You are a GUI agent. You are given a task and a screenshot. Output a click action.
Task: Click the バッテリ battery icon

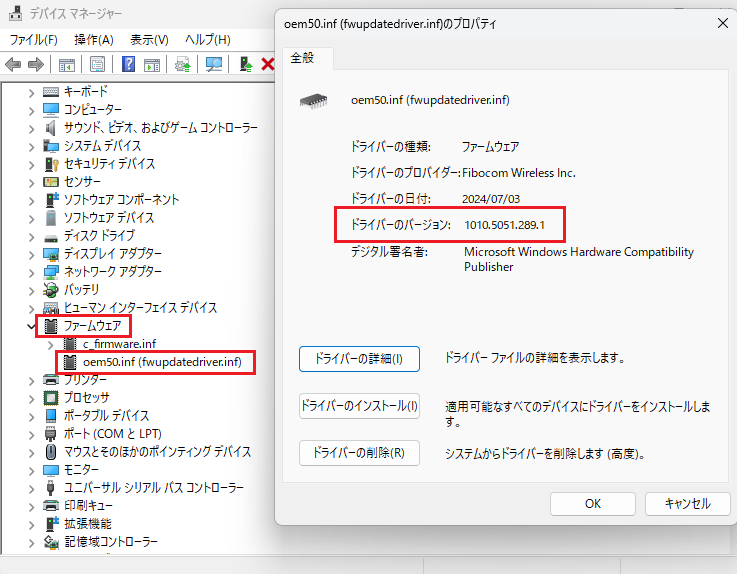[x=50, y=290]
